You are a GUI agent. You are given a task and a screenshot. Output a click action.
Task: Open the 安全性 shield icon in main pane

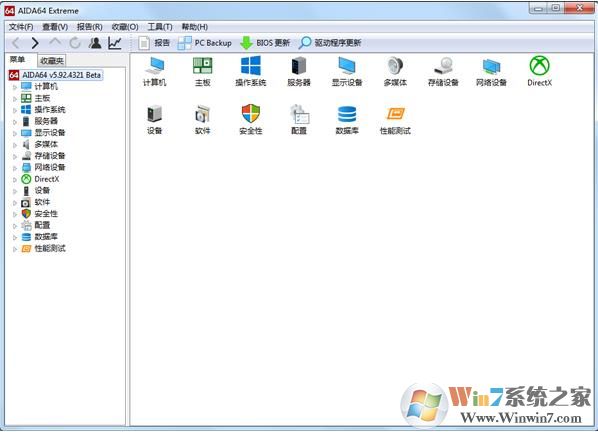tap(251, 119)
